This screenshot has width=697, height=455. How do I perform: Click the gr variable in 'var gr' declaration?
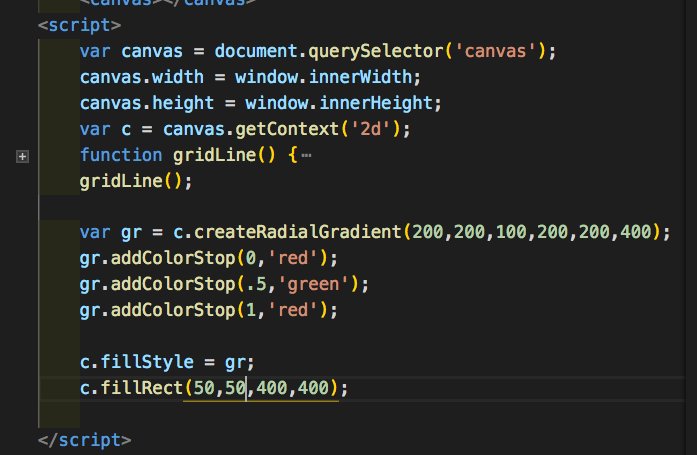coord(132,233)
